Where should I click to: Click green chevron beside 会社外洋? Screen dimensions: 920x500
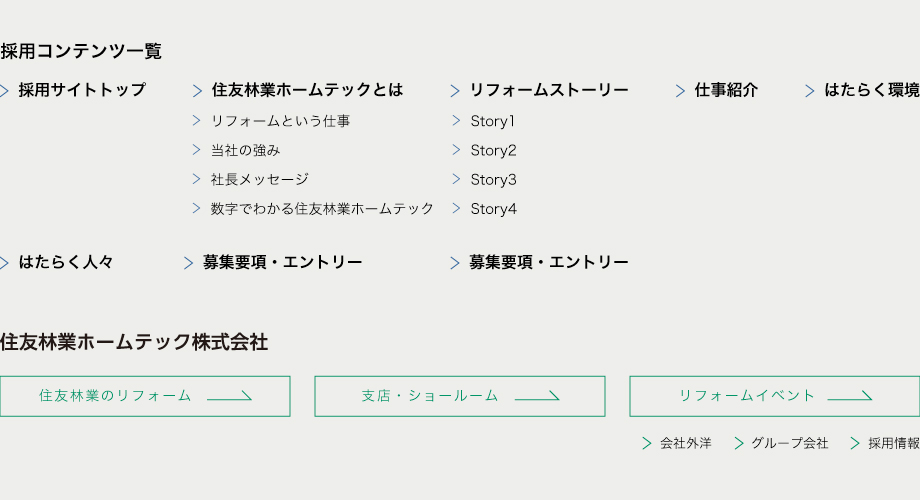647,443
